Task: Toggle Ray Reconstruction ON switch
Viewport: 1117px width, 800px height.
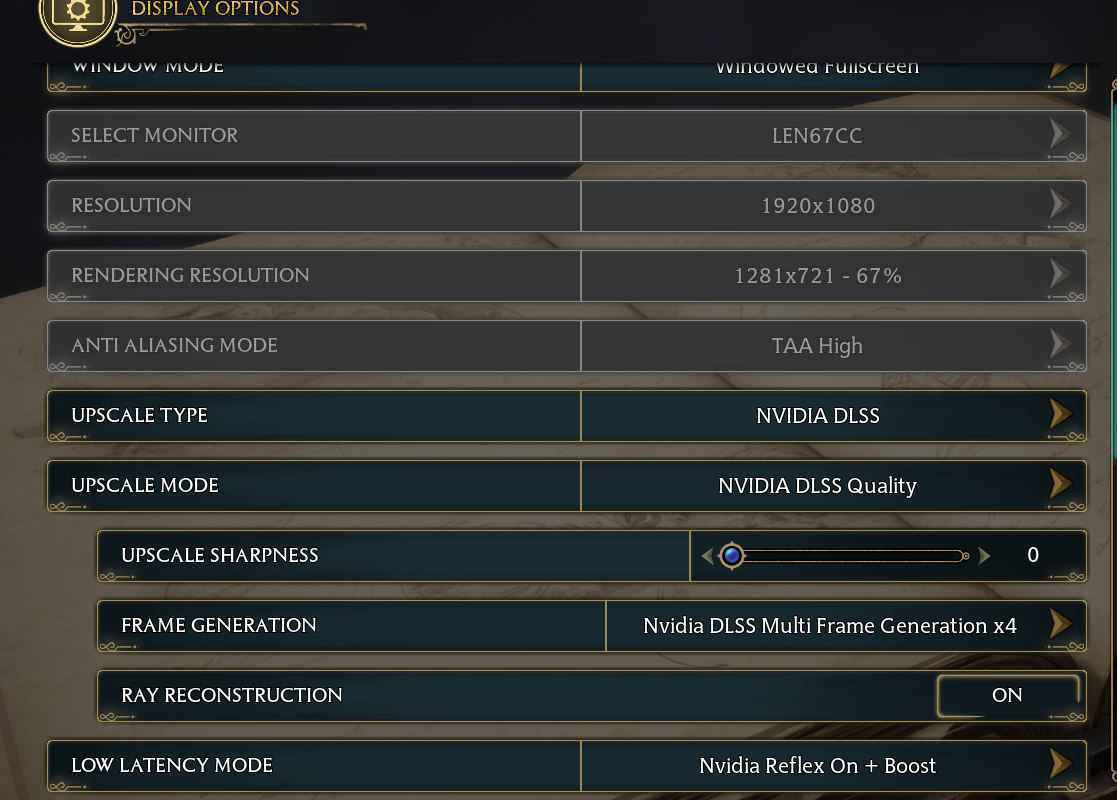Action: [x=1007, y=695]
